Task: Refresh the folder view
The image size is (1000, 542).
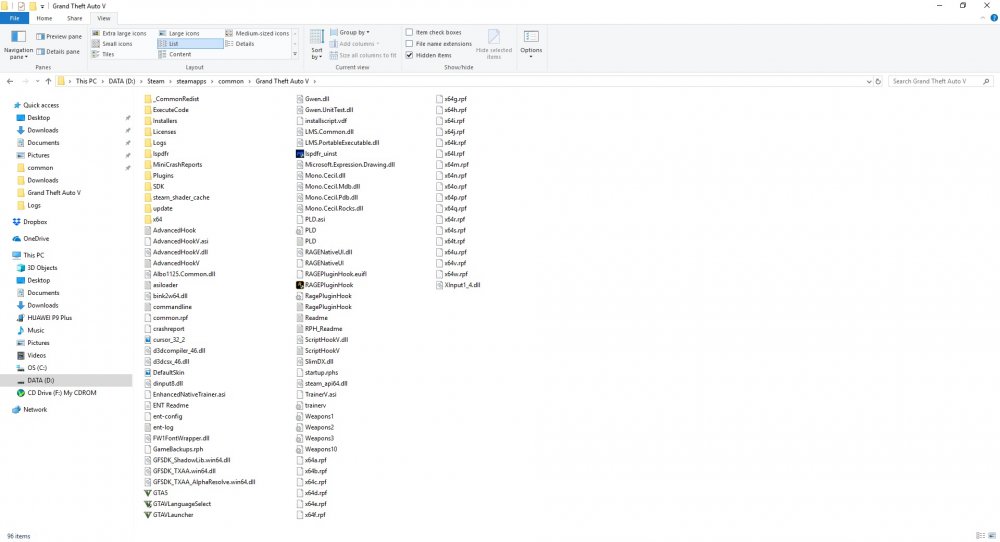Action: (x=878, y=82)
